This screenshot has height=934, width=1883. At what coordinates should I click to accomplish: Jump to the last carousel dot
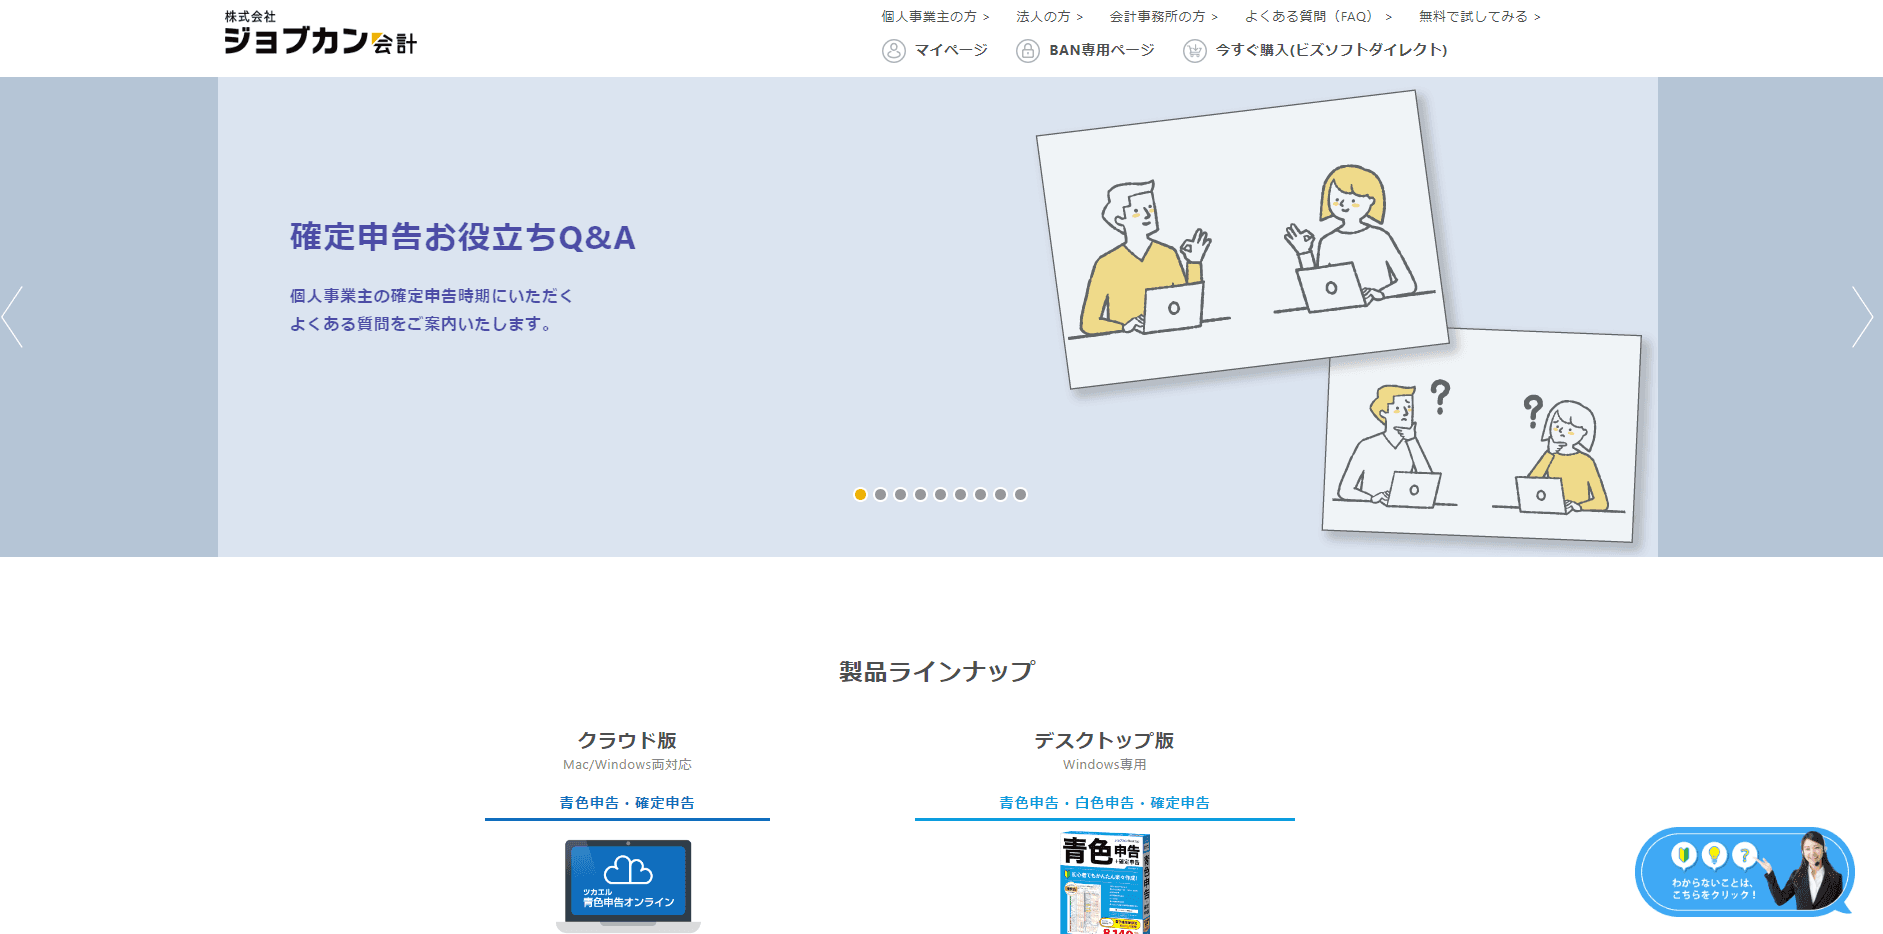point(1020,494)
